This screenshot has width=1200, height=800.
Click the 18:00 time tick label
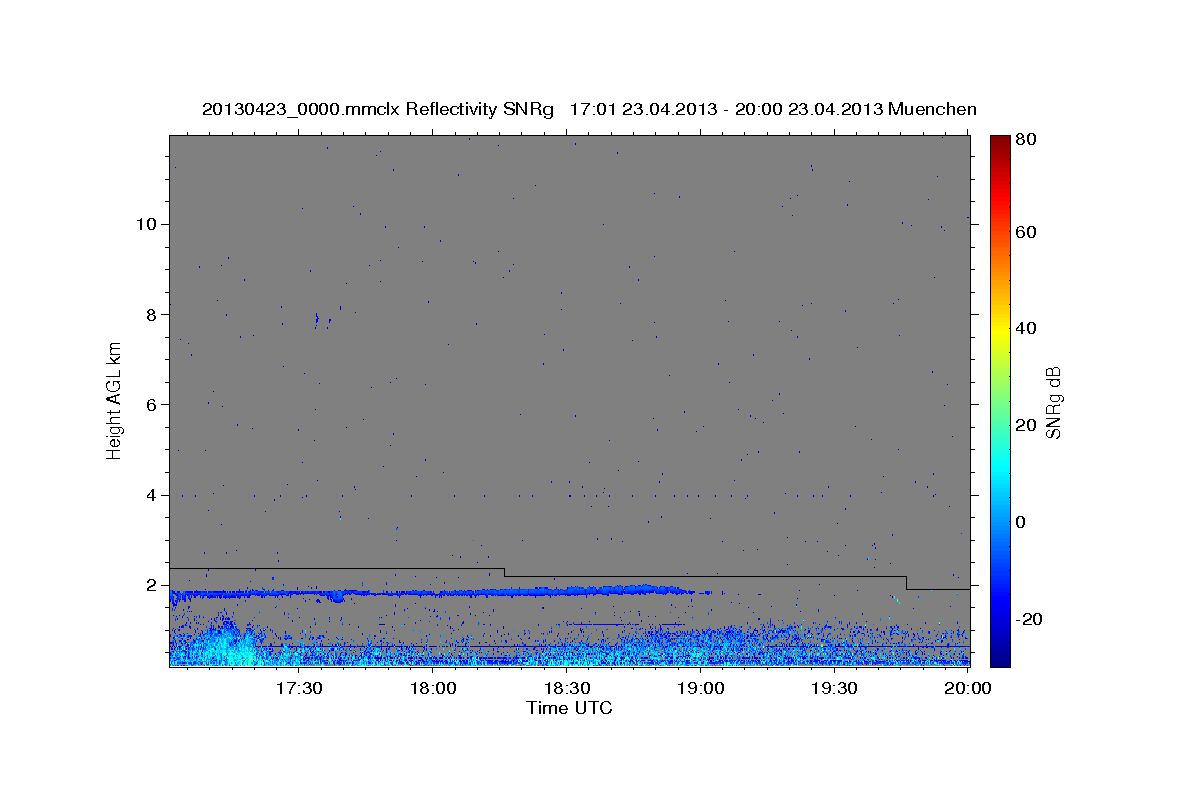[x=433, y=689]
